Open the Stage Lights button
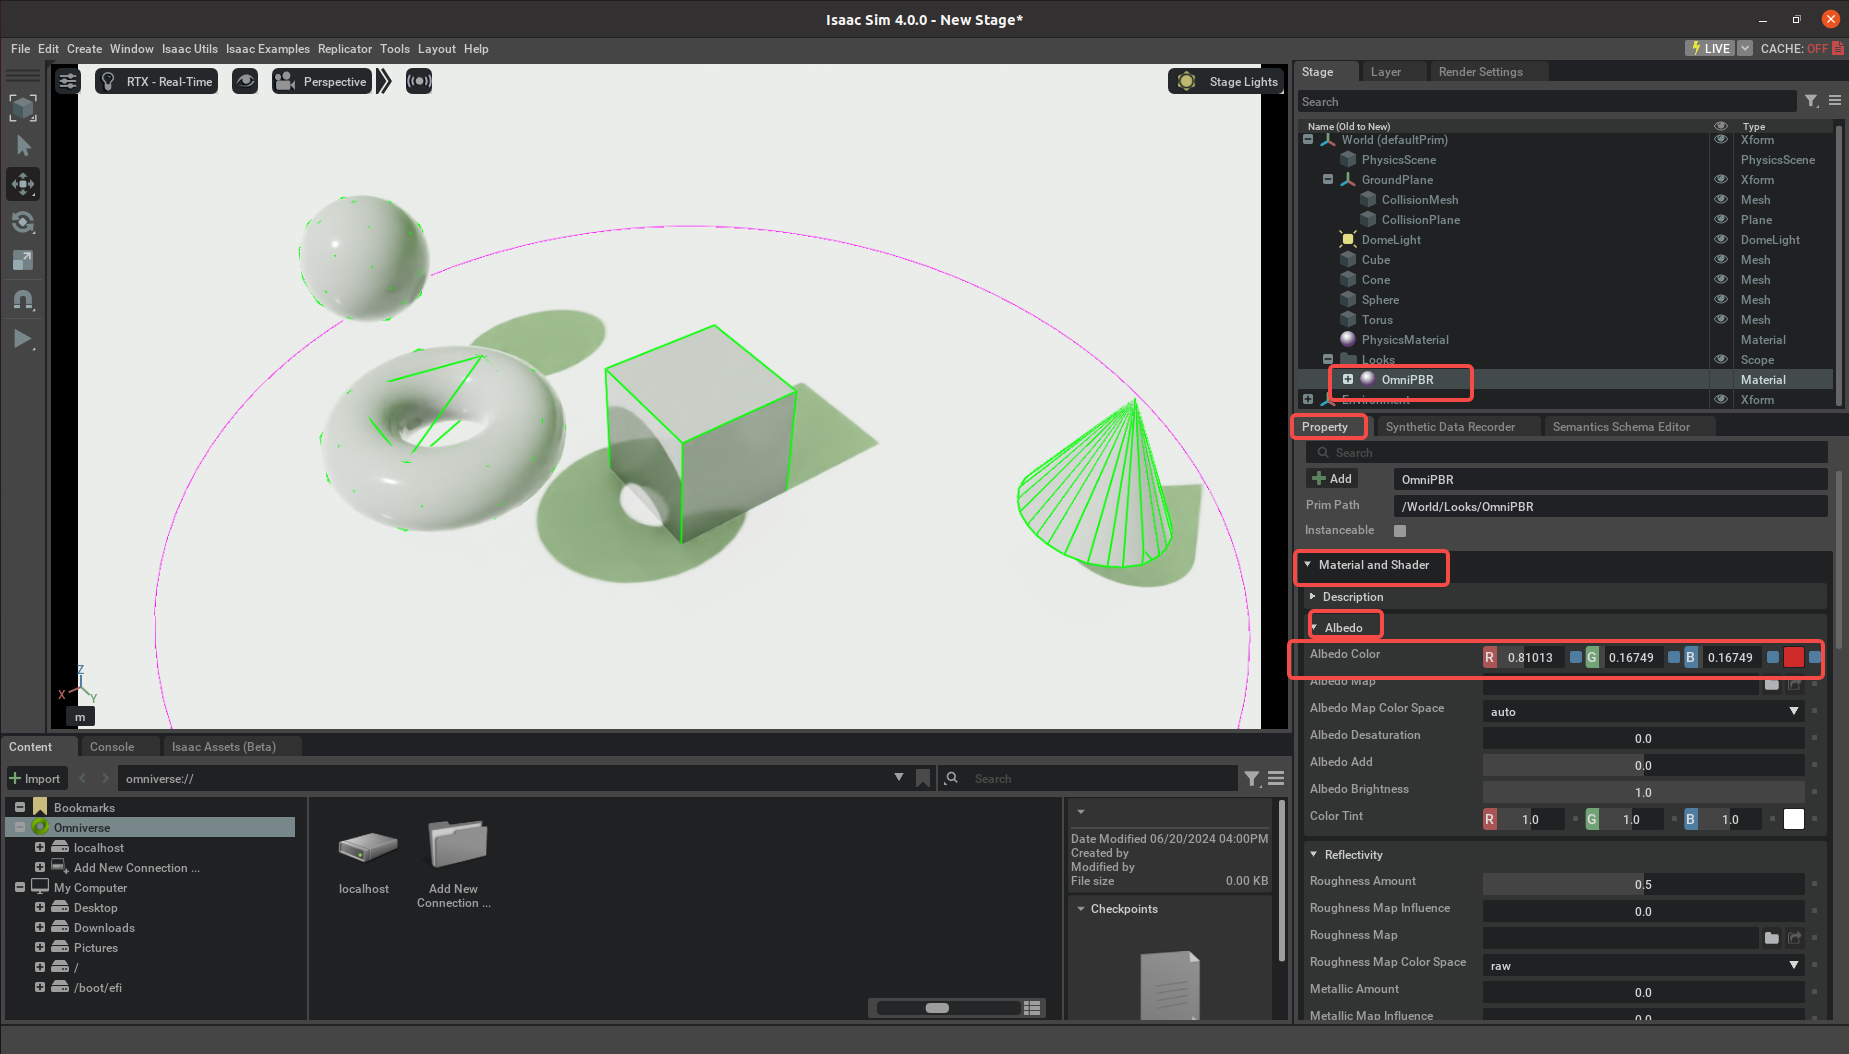This screenshot has height=1054, width=1849. click(1226, 81)
